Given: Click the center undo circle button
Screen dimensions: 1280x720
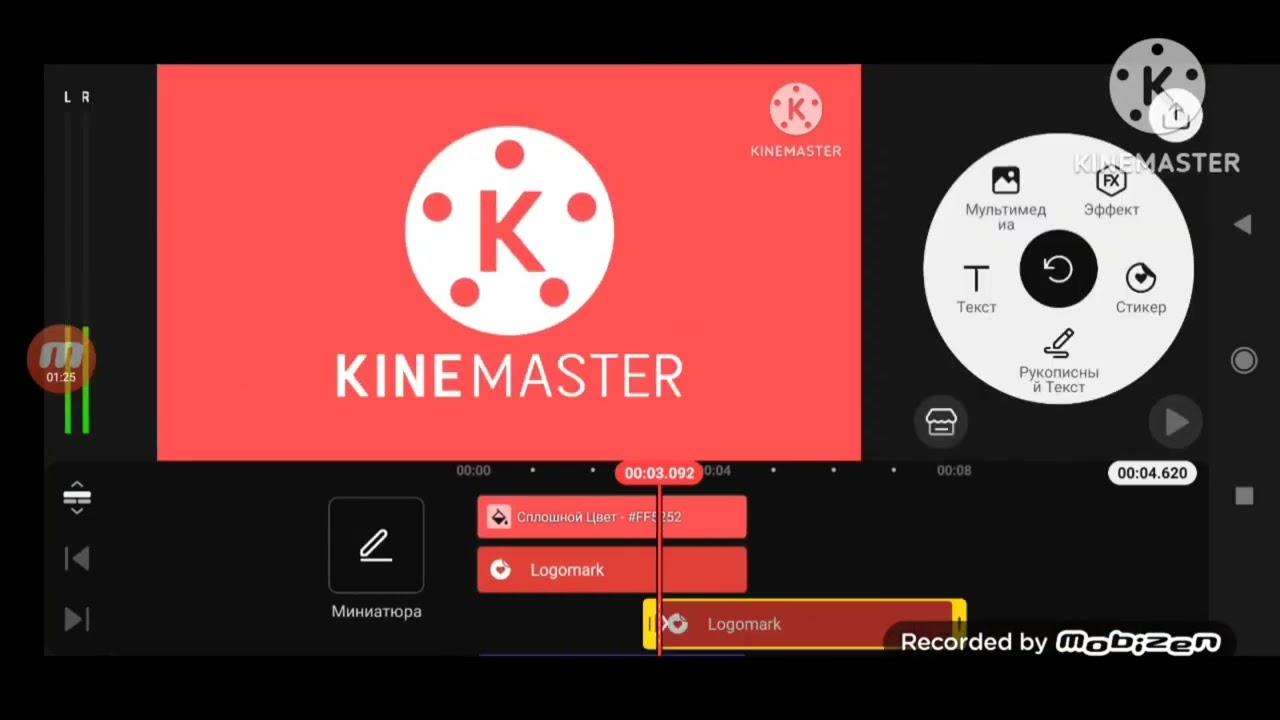Looking at the screenshot, I should click(1058, 269).
